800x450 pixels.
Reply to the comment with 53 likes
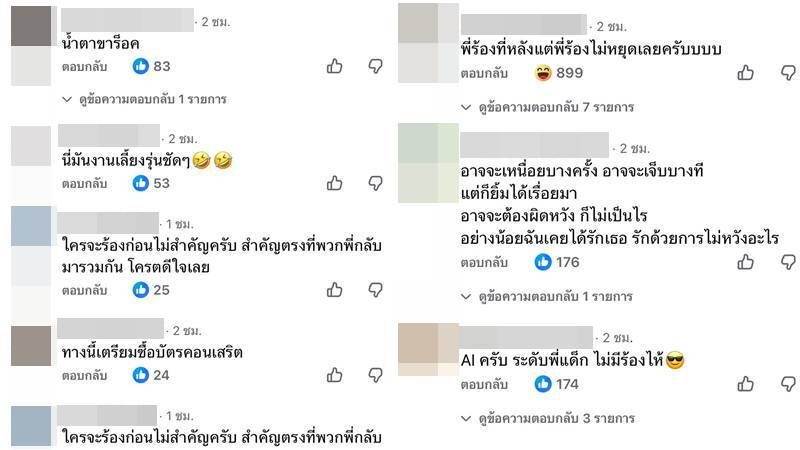click(85, 184)
